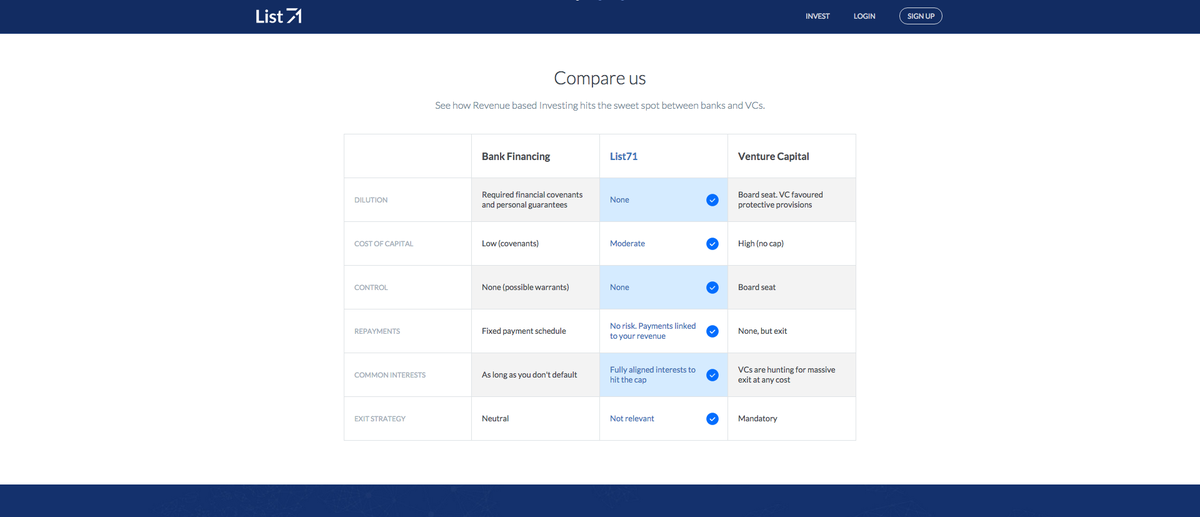Select 'Required financial covenants and personal guarantees' cell
The image size is (1200, 517).
[x=535, y=200]
